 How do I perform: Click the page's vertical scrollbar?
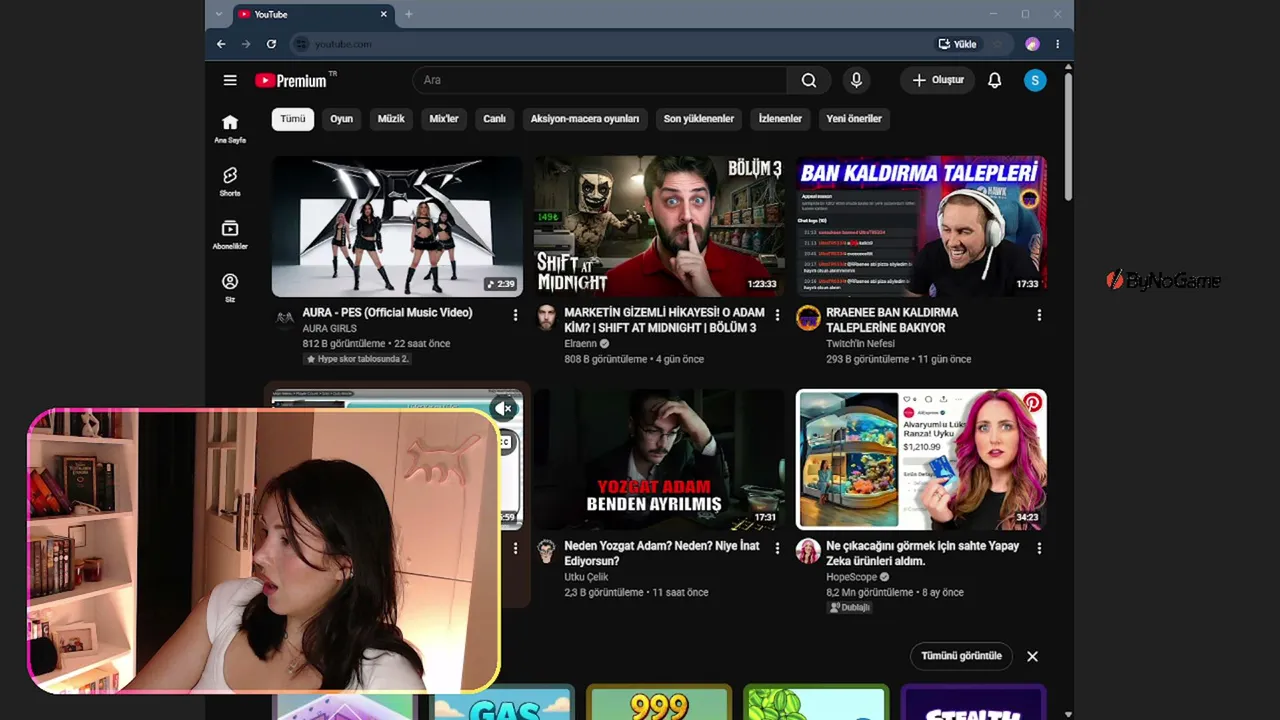tap(1068, 135)
